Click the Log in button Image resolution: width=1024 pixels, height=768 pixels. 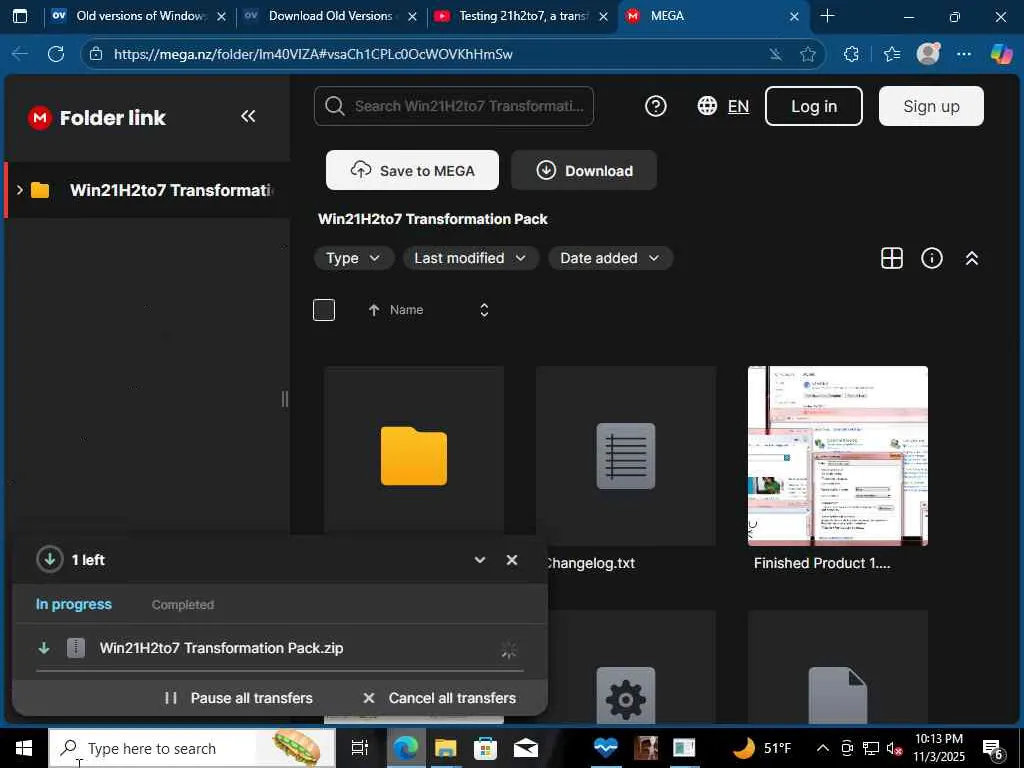(x=814, y=106)
